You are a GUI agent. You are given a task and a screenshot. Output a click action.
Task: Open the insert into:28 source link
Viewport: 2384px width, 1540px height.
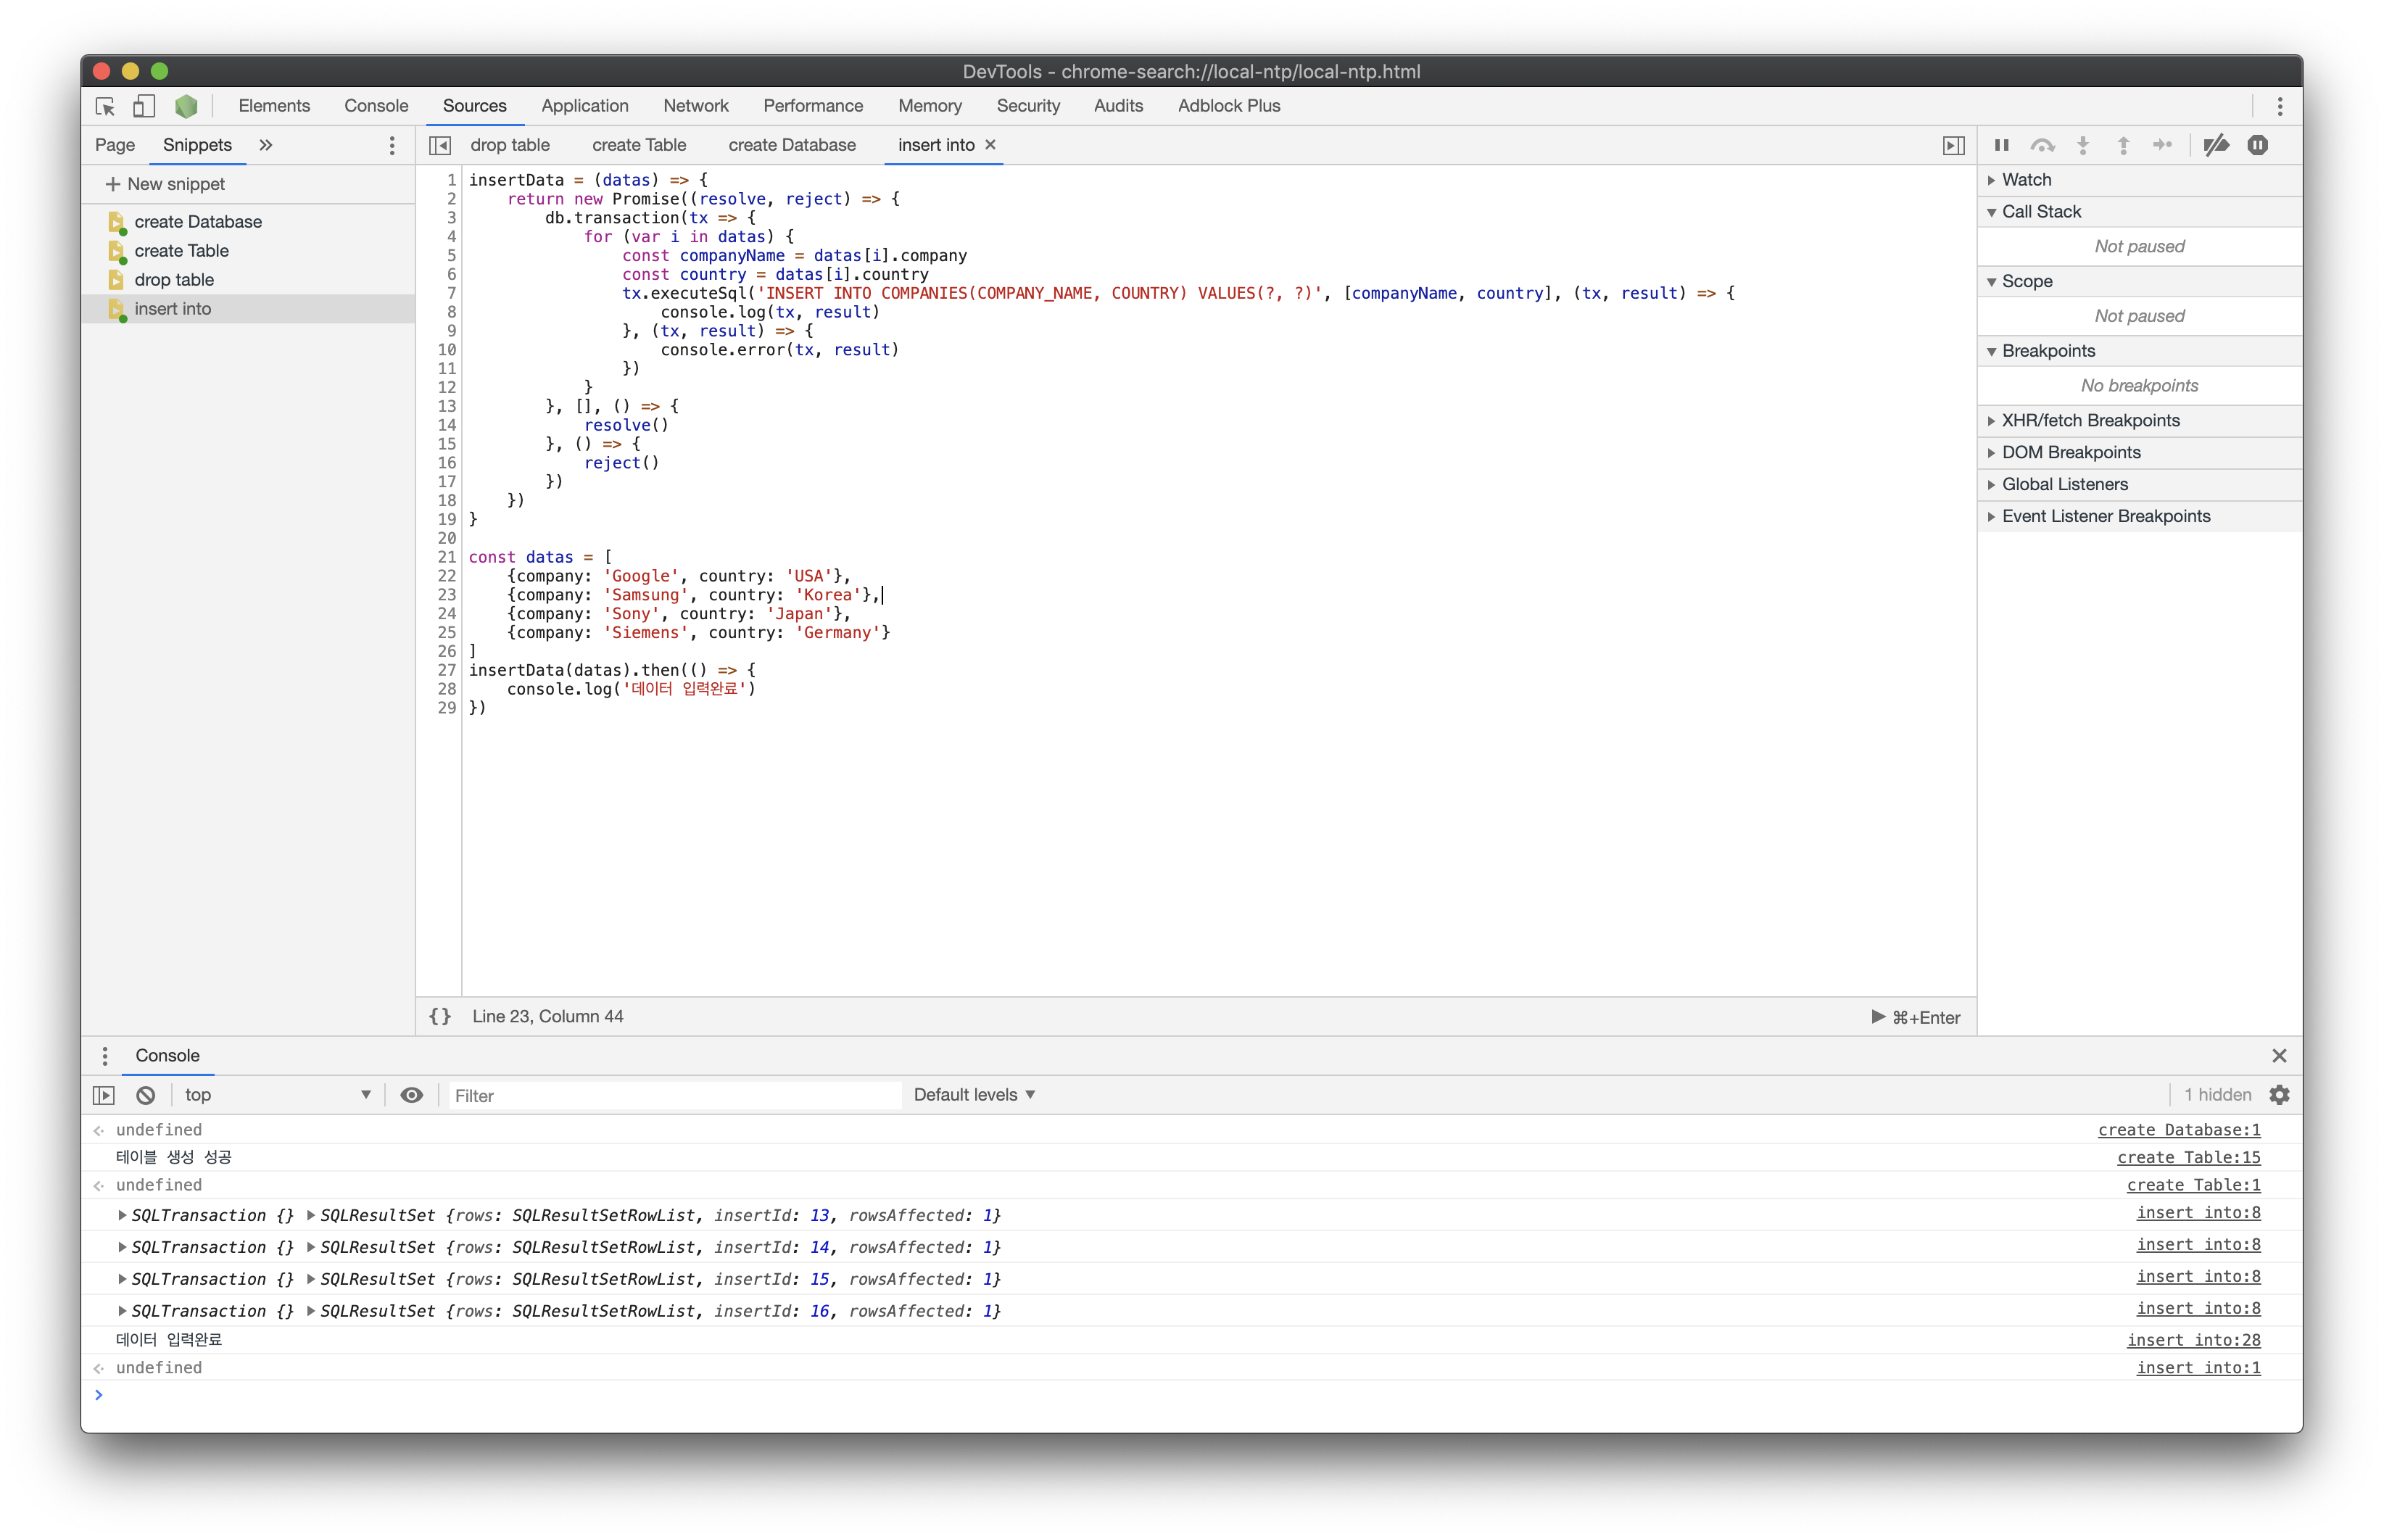click(2193, 1340)
